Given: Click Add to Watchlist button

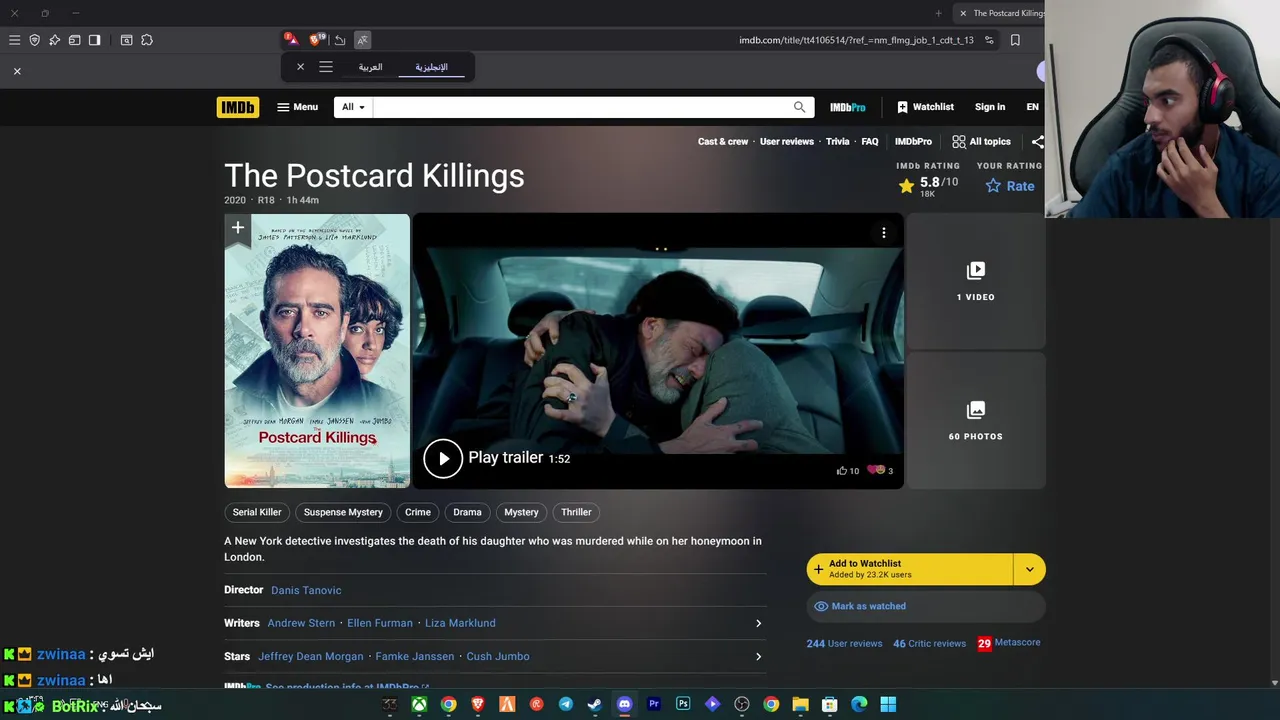Looking at the screenshot, I should tap(910, 569).
